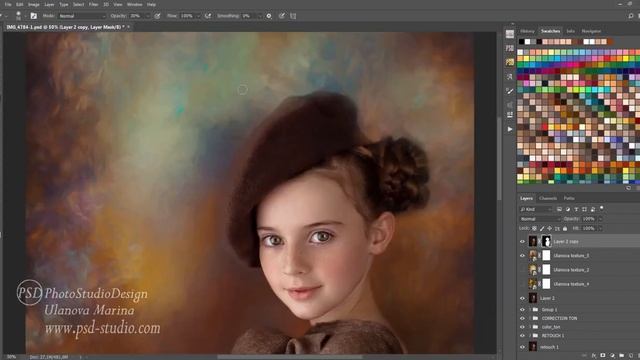Switch to the Channels tab
The width and height of the screenshot is (640, 360).
click(x=548, y=198)
